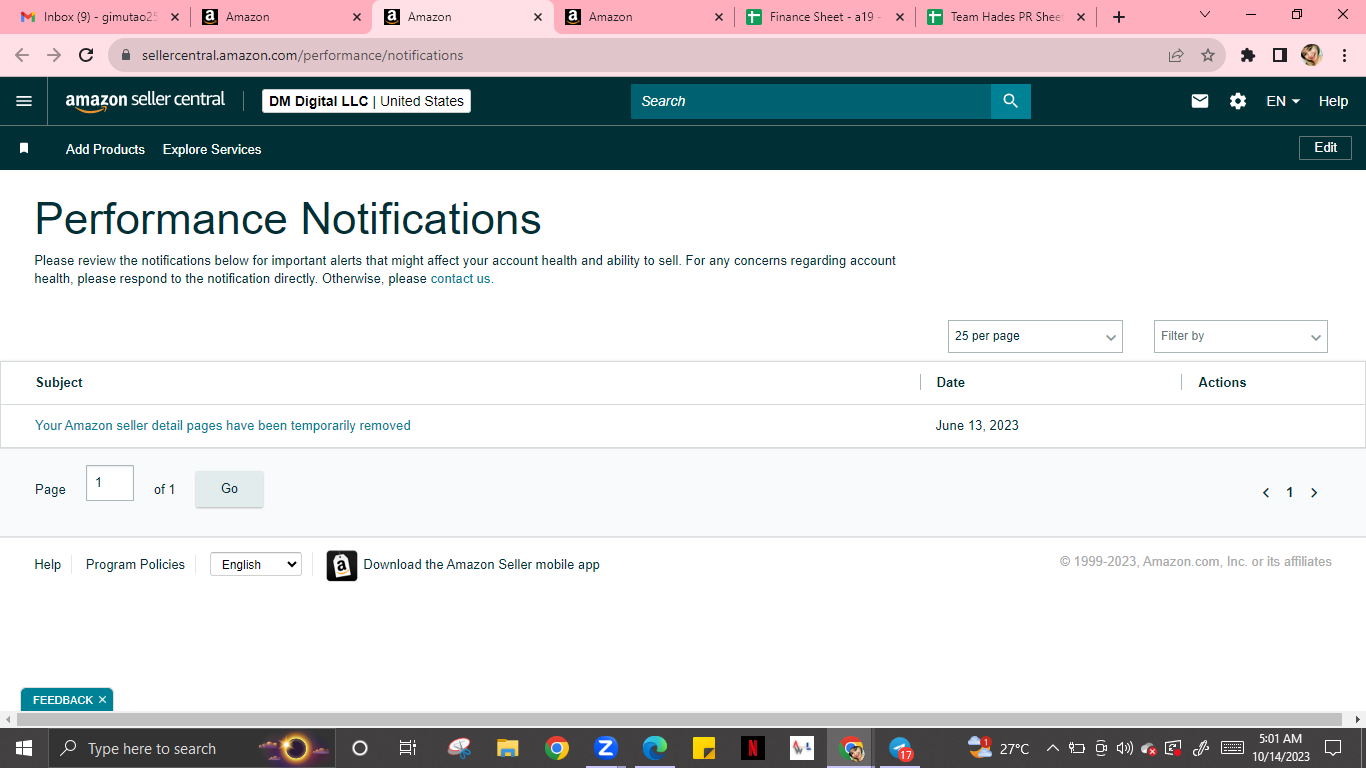1366x768 pixels.
Task: Open Task View on the taskbar
Action: click(408, 748)
